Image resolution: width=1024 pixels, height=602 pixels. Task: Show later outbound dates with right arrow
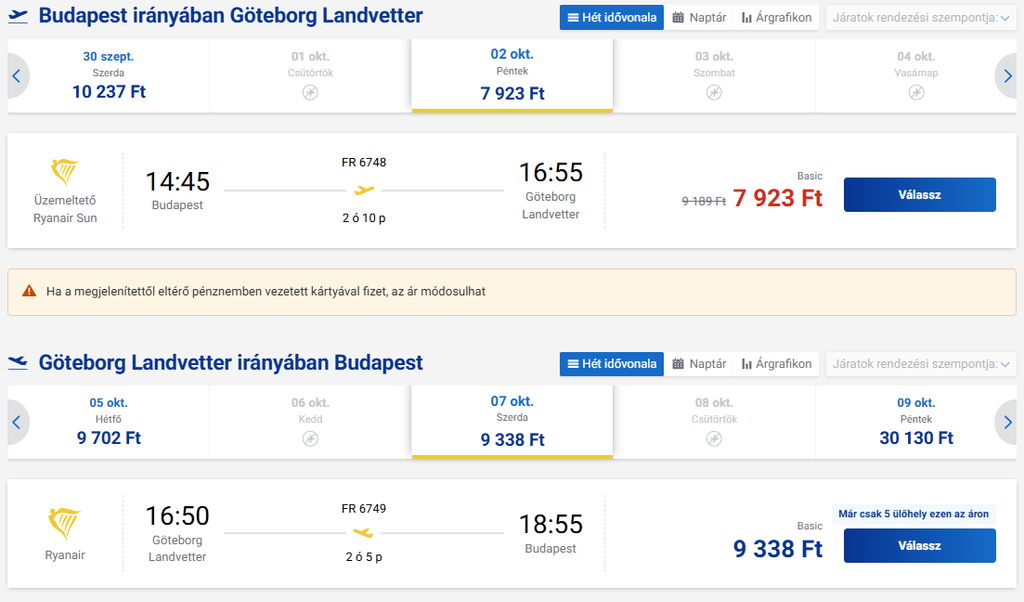pyautogui.click(x=1008, y=76)
